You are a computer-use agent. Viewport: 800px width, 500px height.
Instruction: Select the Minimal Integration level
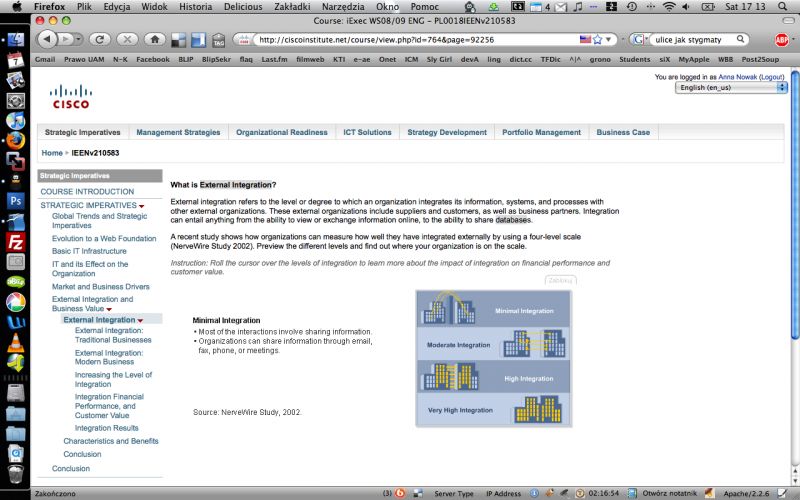[x=493, y=309]
